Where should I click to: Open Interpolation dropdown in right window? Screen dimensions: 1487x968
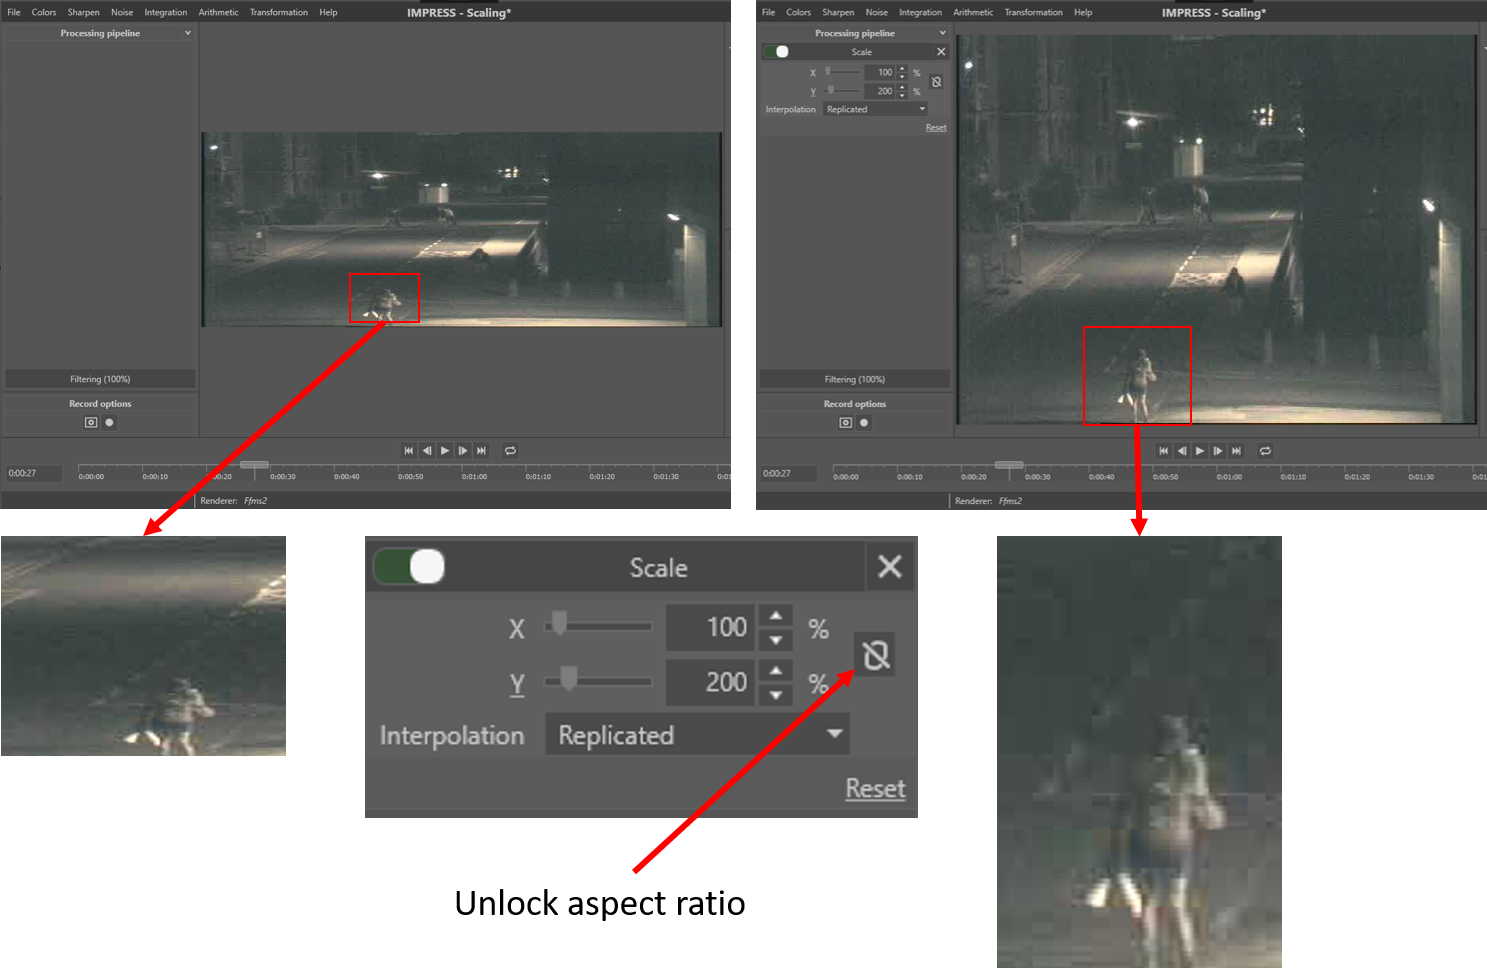click(876, 110)
